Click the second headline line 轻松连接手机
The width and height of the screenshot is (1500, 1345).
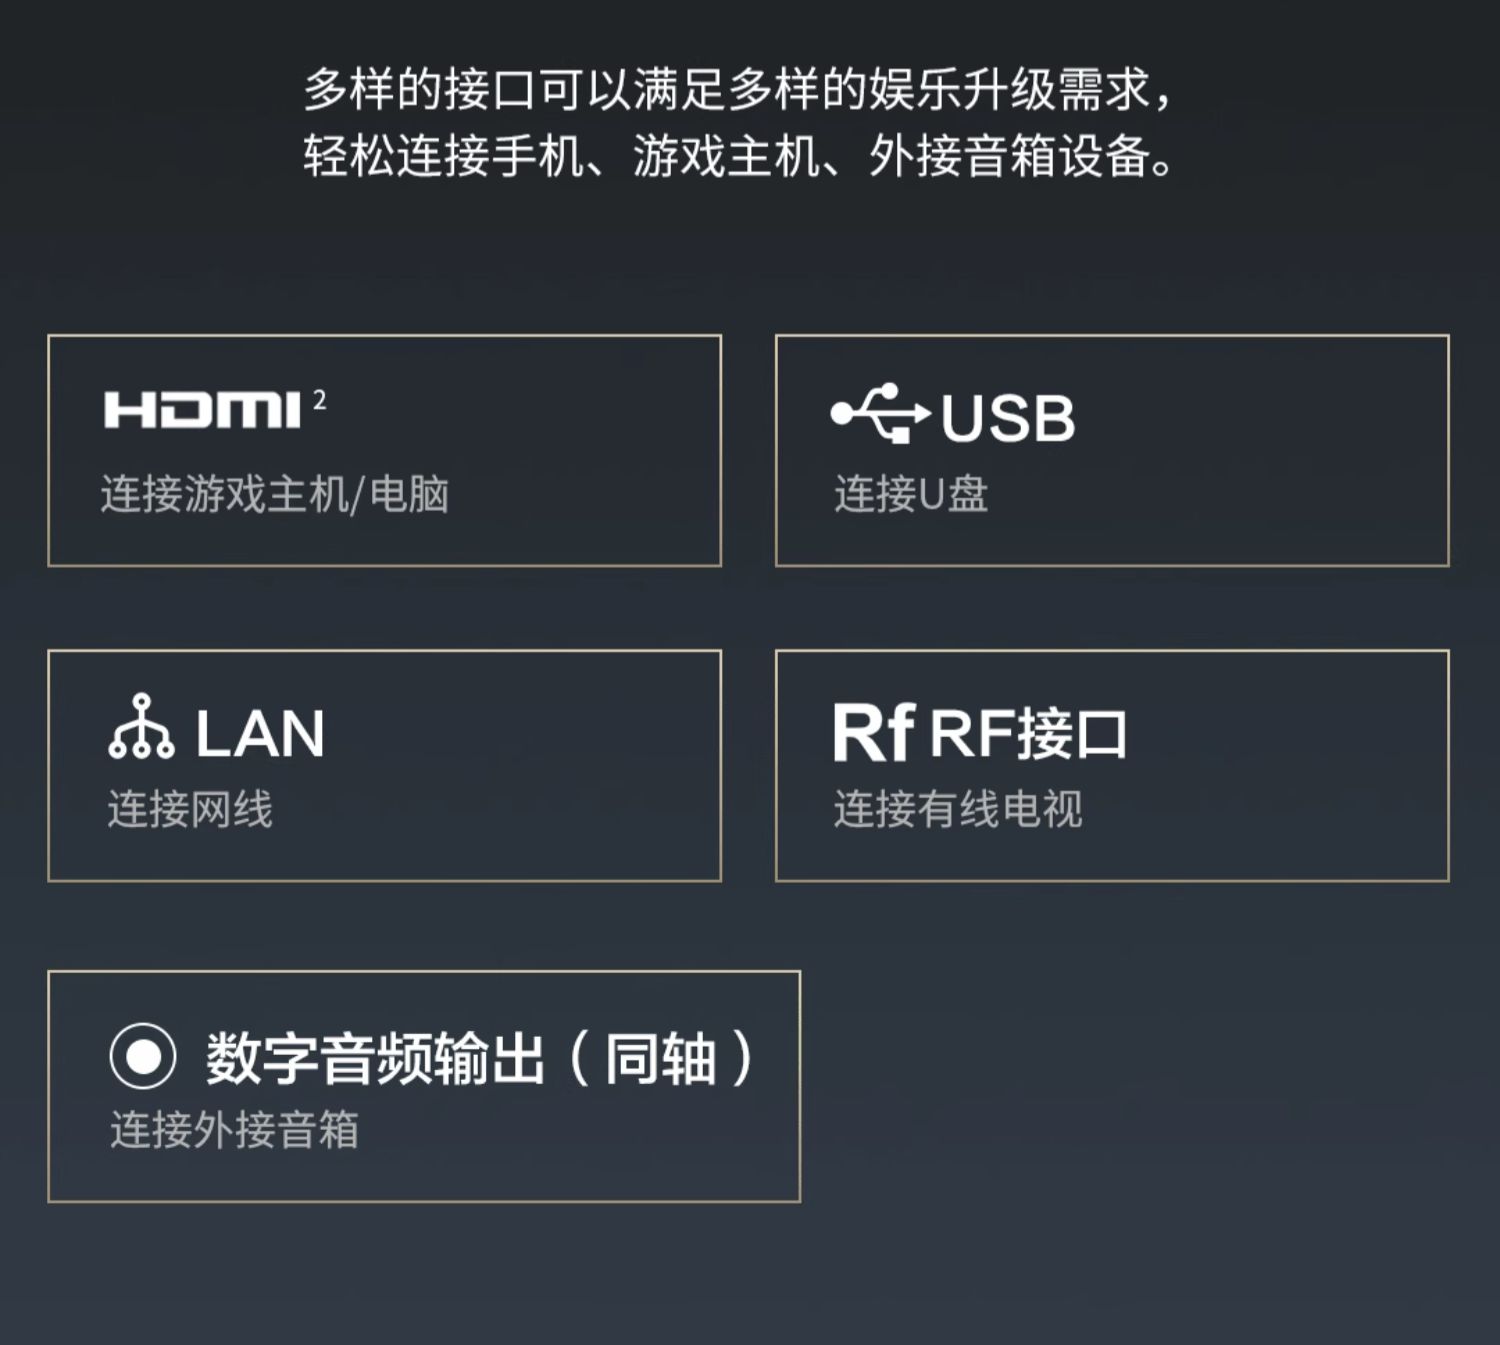click(x=738, y=156)
